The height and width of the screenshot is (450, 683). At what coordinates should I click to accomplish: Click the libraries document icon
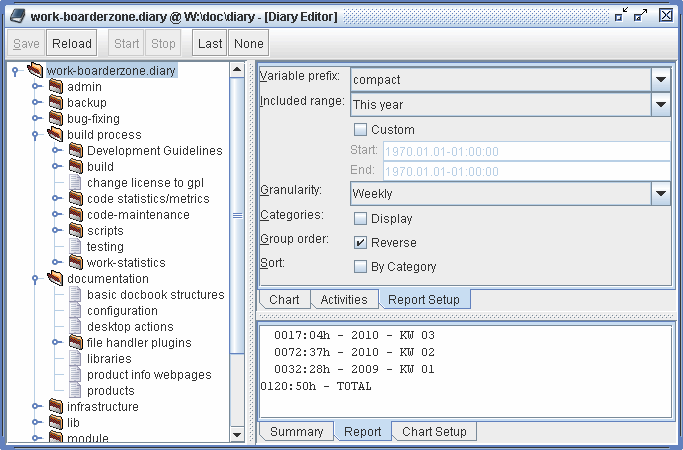tap(75, 359)
